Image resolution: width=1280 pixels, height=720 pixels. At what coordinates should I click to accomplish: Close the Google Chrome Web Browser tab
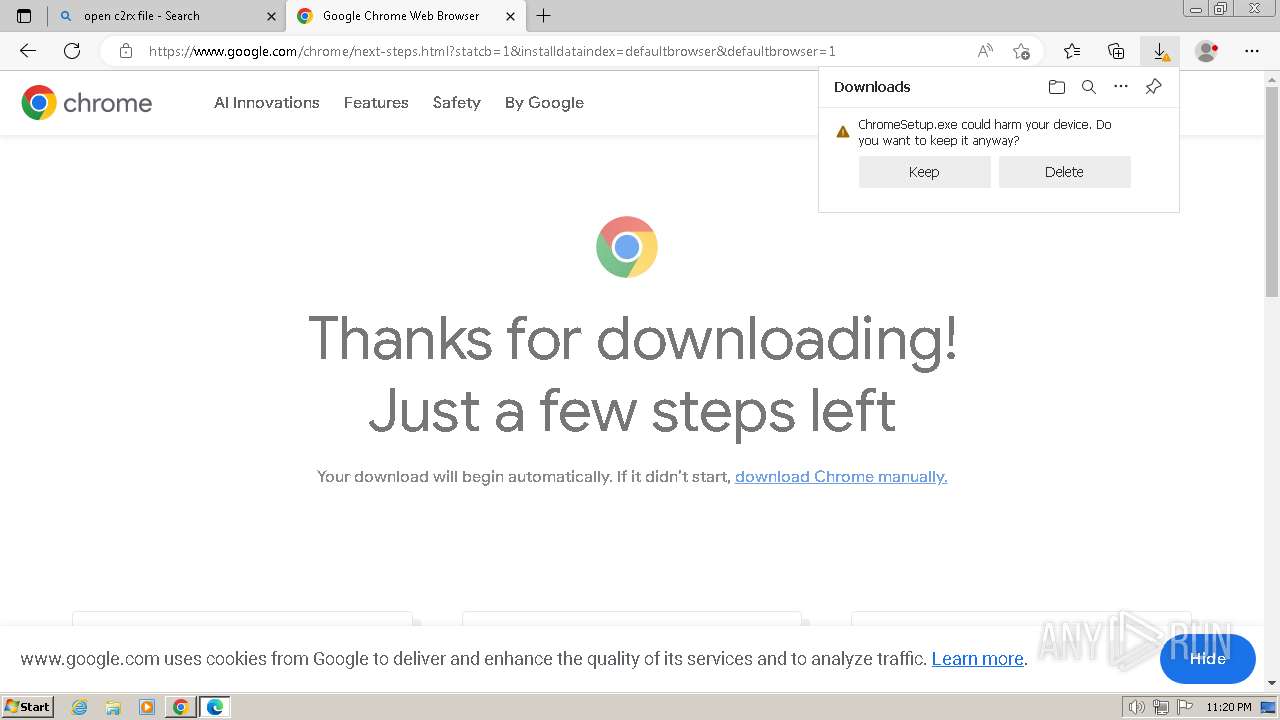tap(510, 16)
